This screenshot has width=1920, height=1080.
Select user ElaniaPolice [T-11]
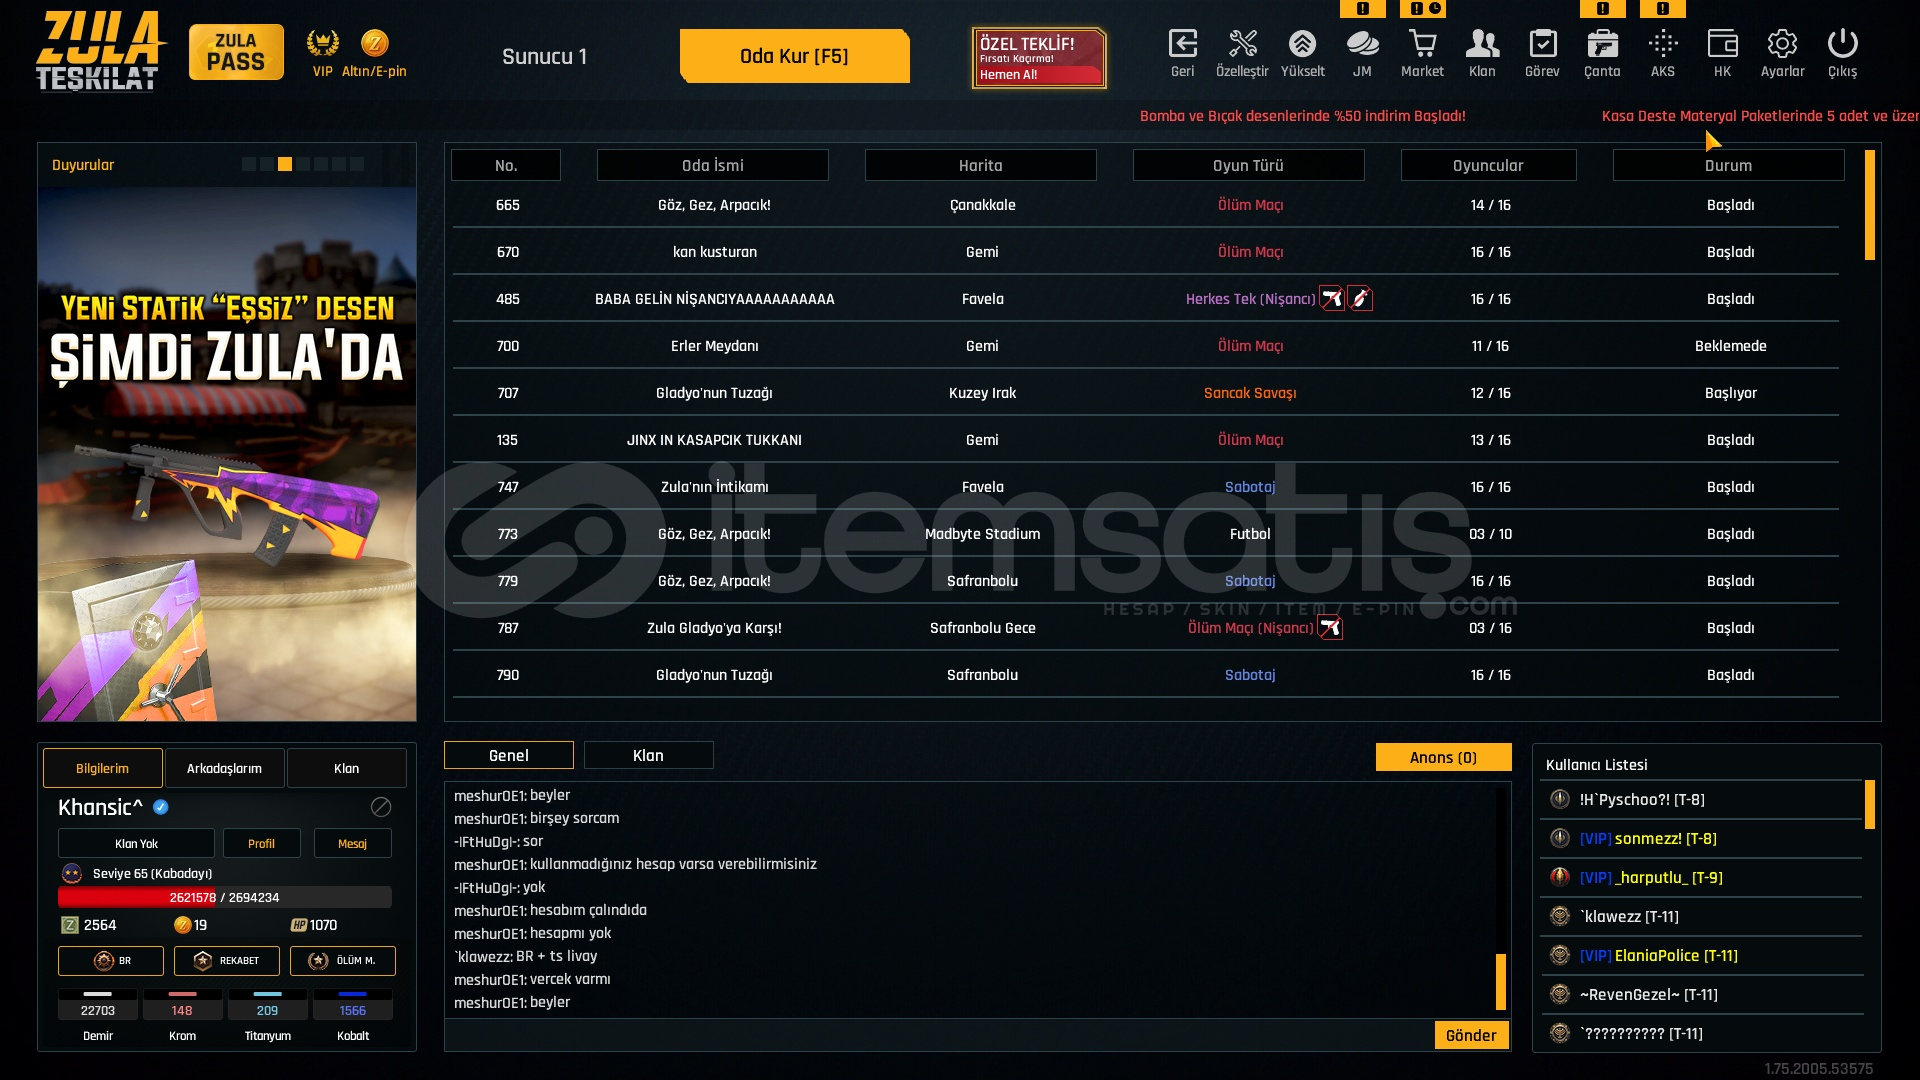click(x=1702, y=955)
